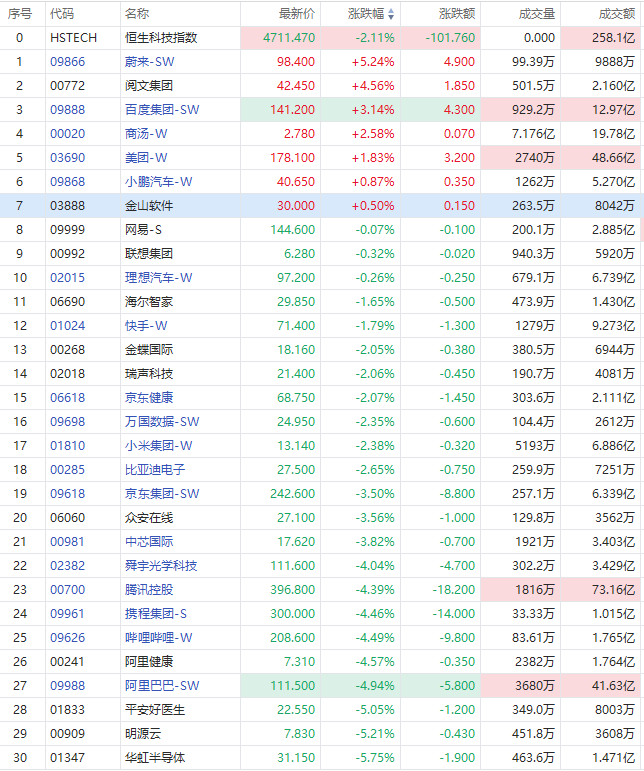The width and height of the screenshot is (644, 771).
Task: Sort by 最新价 column header
Action: pyautogui.click(x=297, y=14)
